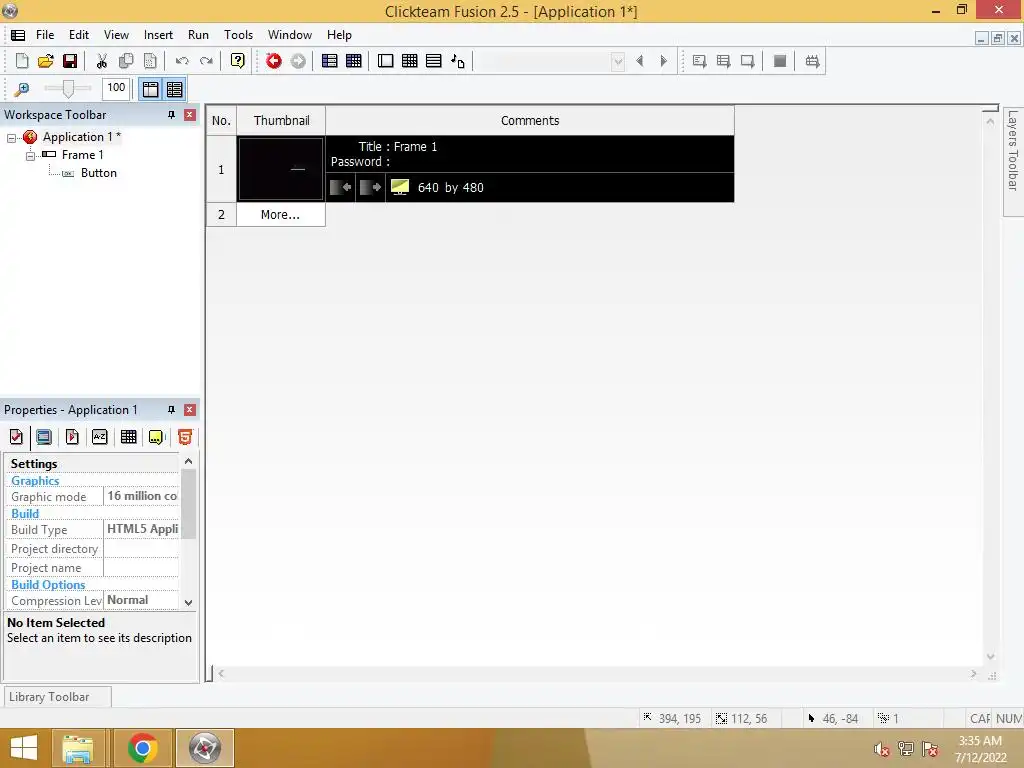Viewport: 1024px width, 768px height.
Task: Go to previous frame arrow
Action: (x=639, y=61)
